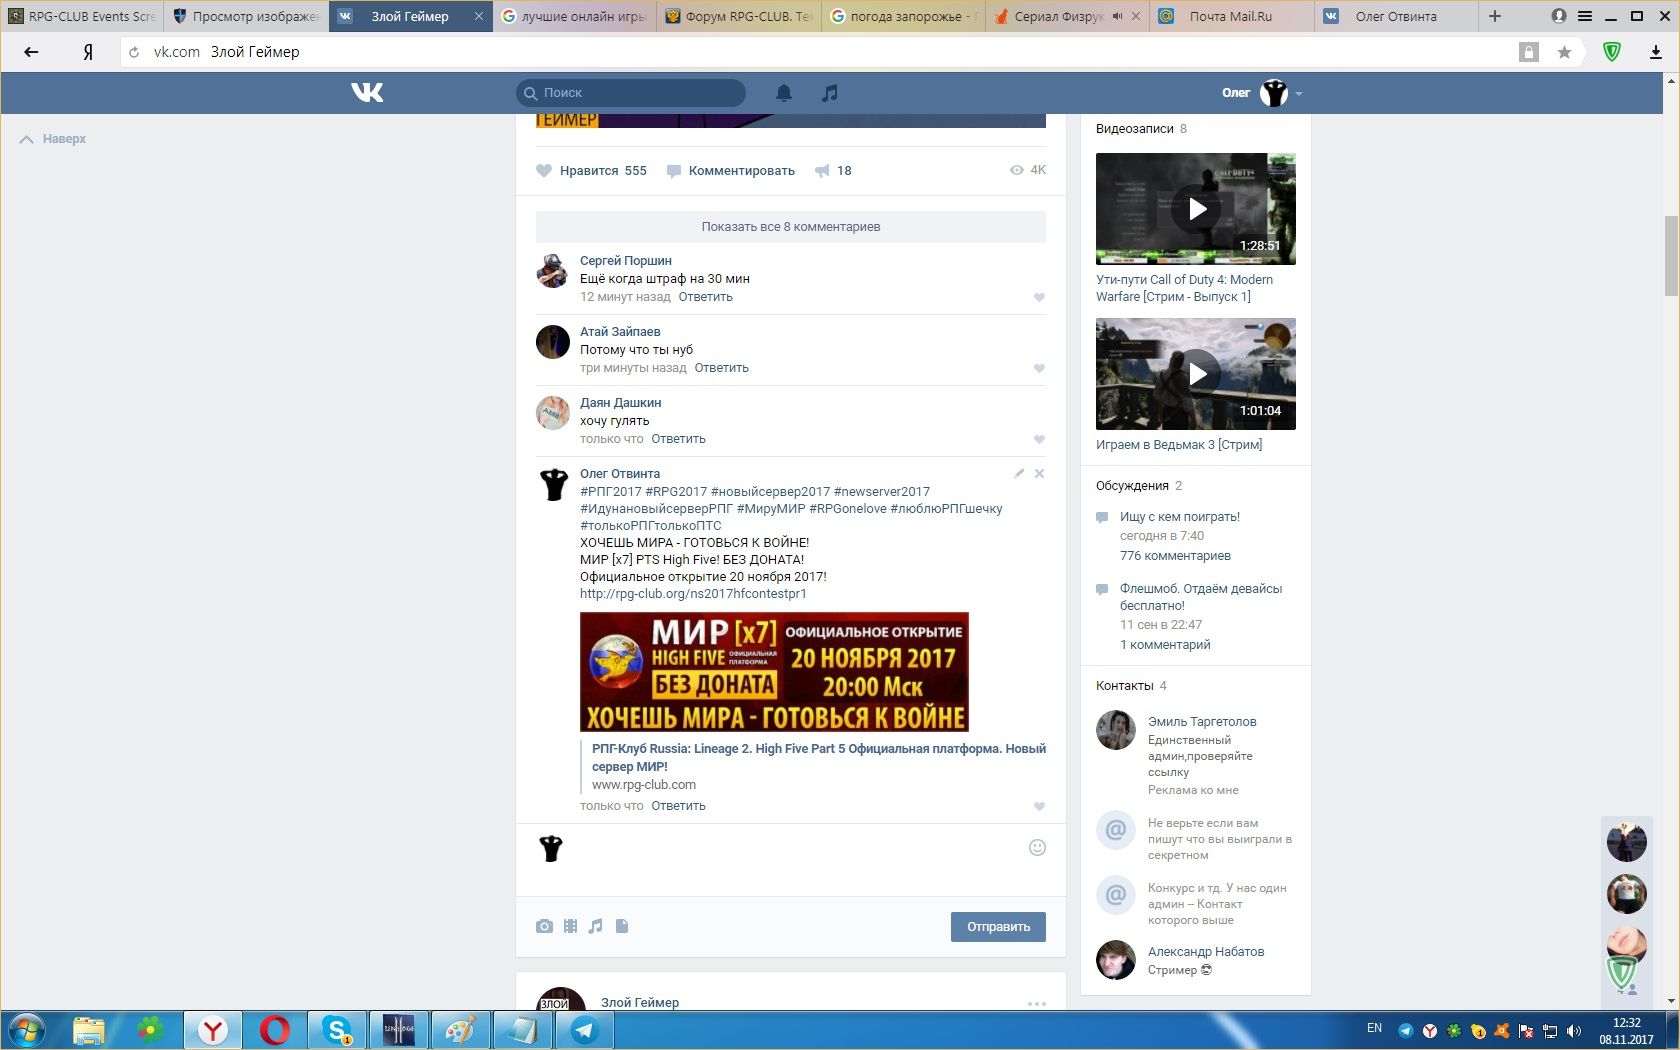
Task: Bookmark page with star icon
Action: [x=1564, y=52]
